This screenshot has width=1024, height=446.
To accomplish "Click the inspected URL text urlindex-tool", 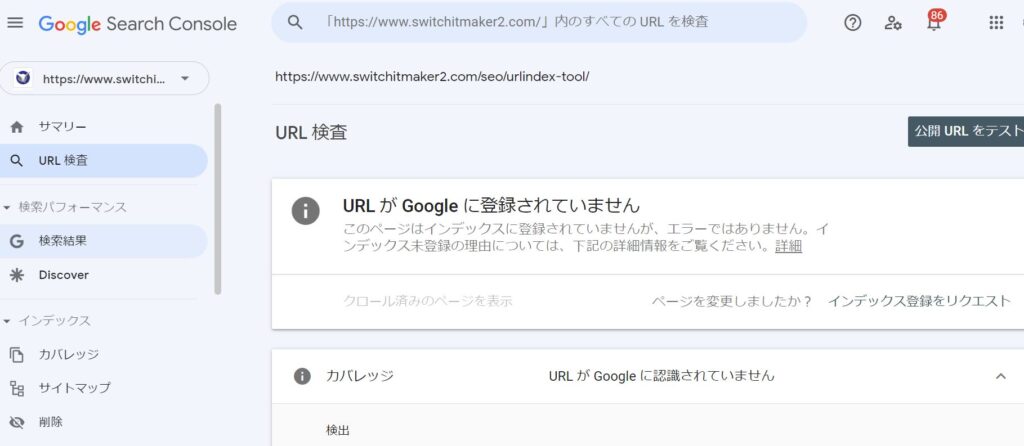I will point(432,76).
